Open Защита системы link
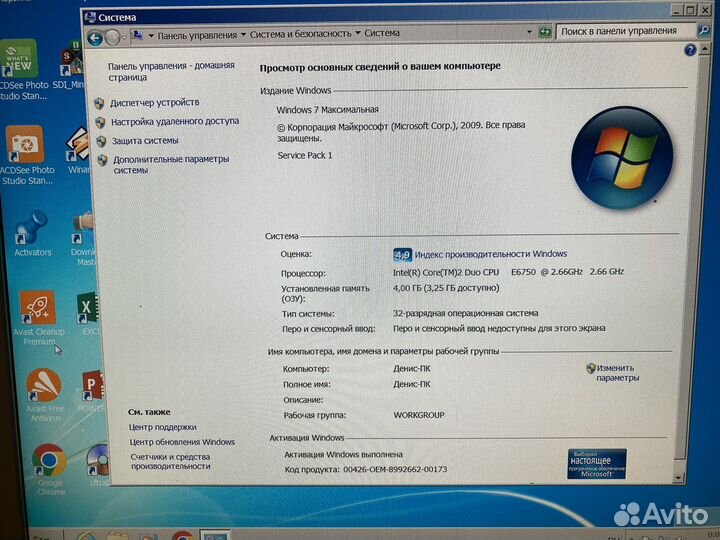 pos(145,141)
